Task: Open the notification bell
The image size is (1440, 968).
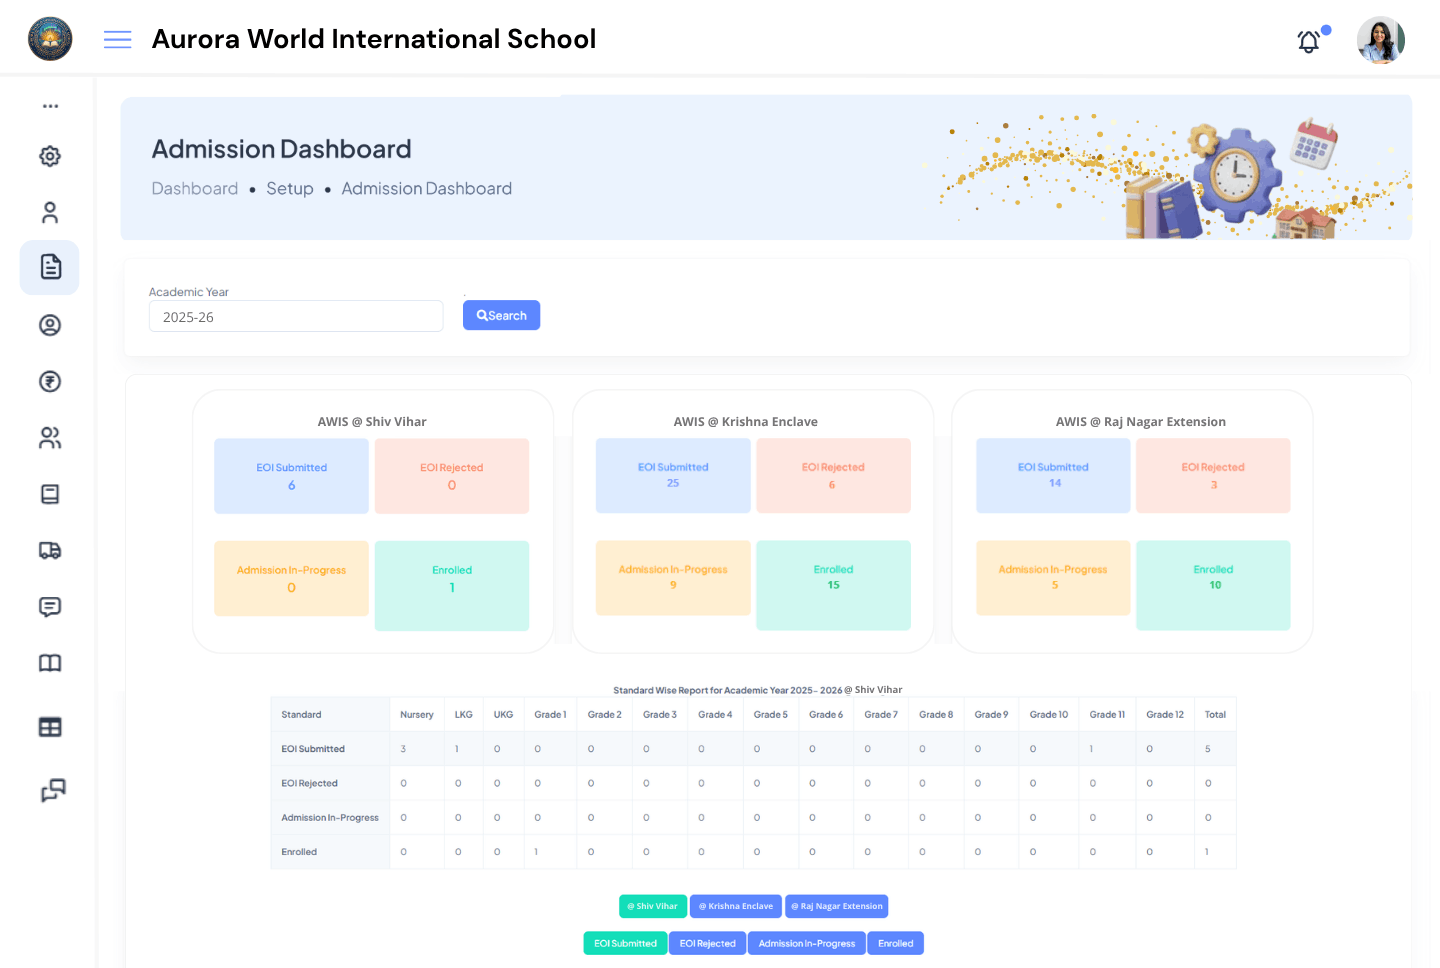Action: tap(1308, 41)
